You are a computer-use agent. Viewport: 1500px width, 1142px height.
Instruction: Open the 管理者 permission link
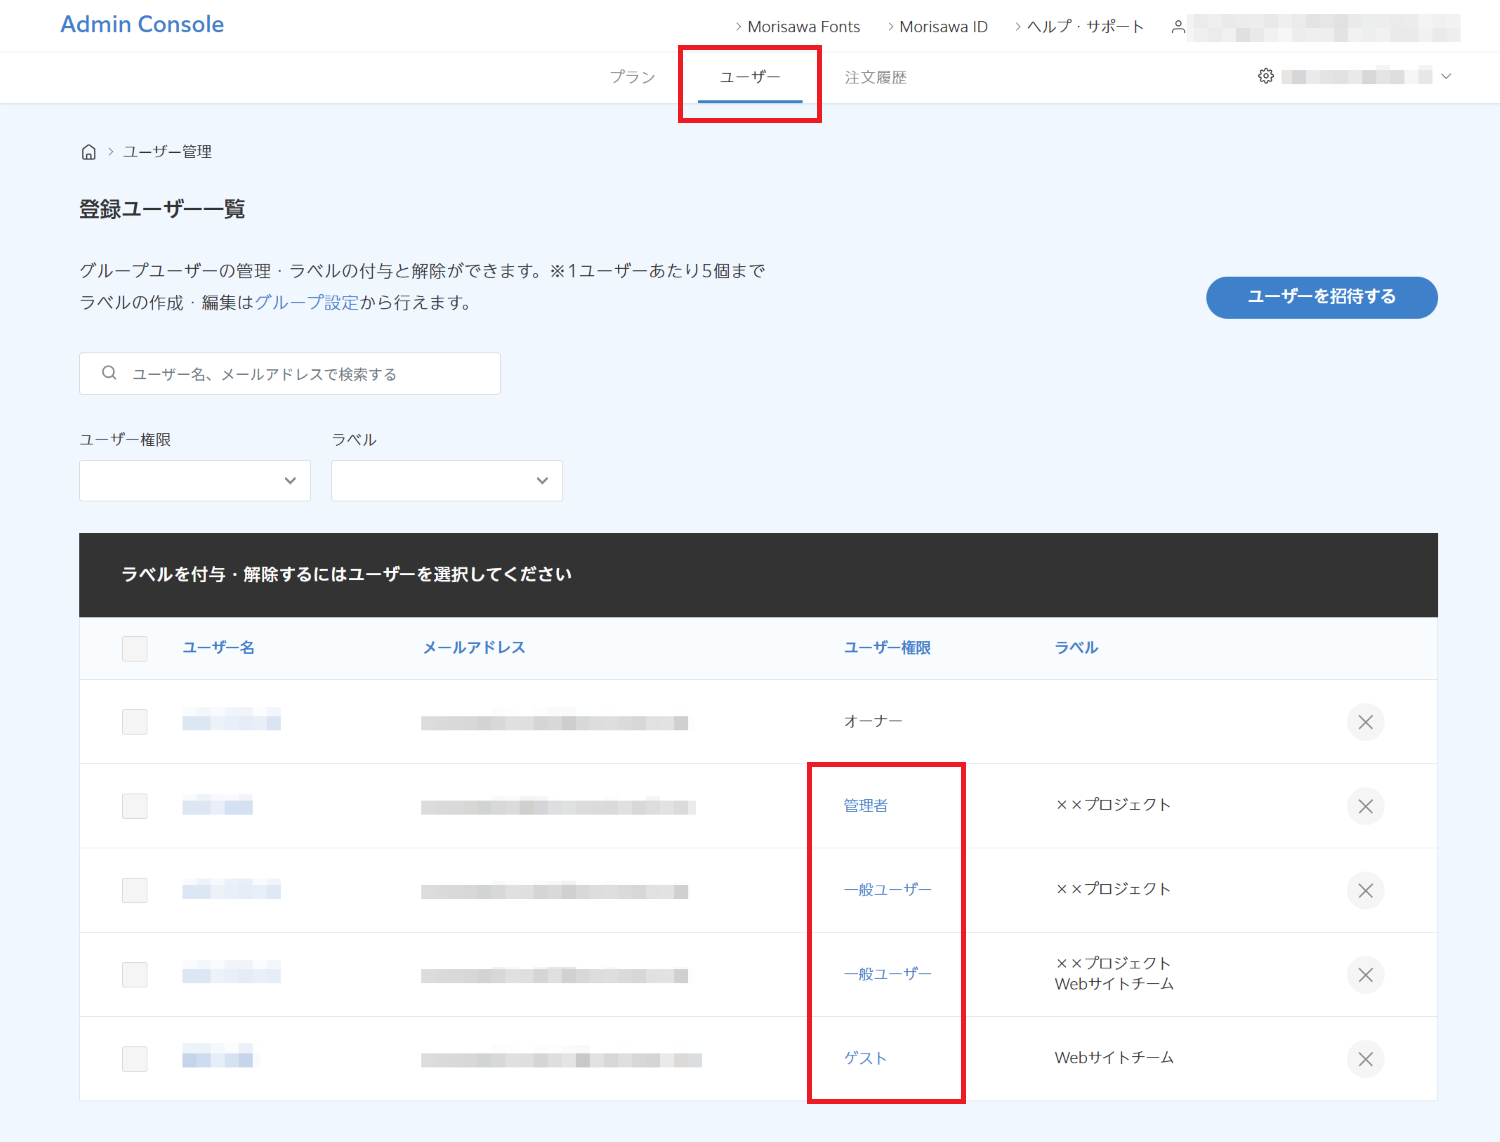(x=865, y=806)
